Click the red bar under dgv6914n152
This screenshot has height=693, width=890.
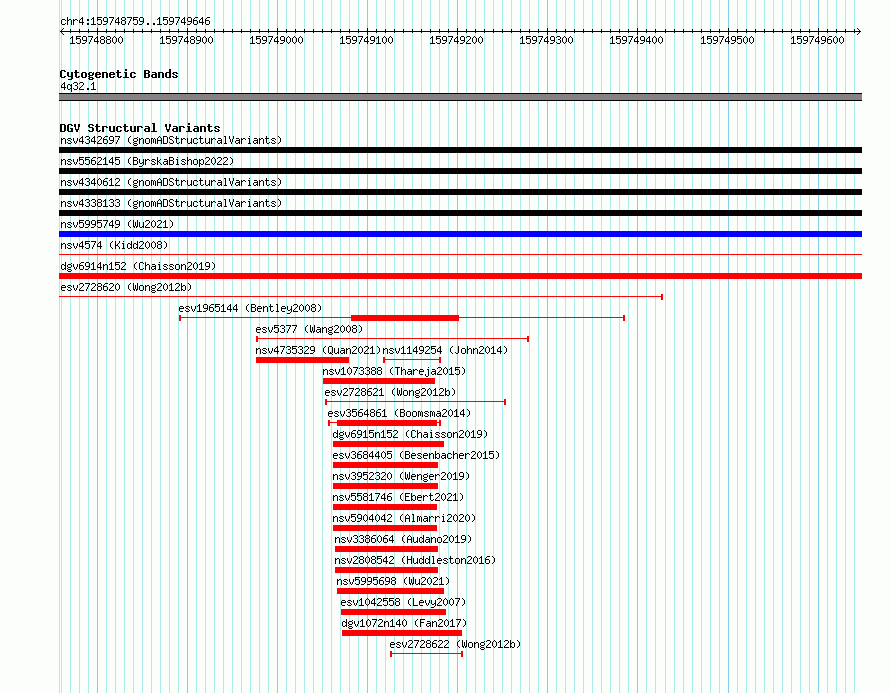pos(460,276)
